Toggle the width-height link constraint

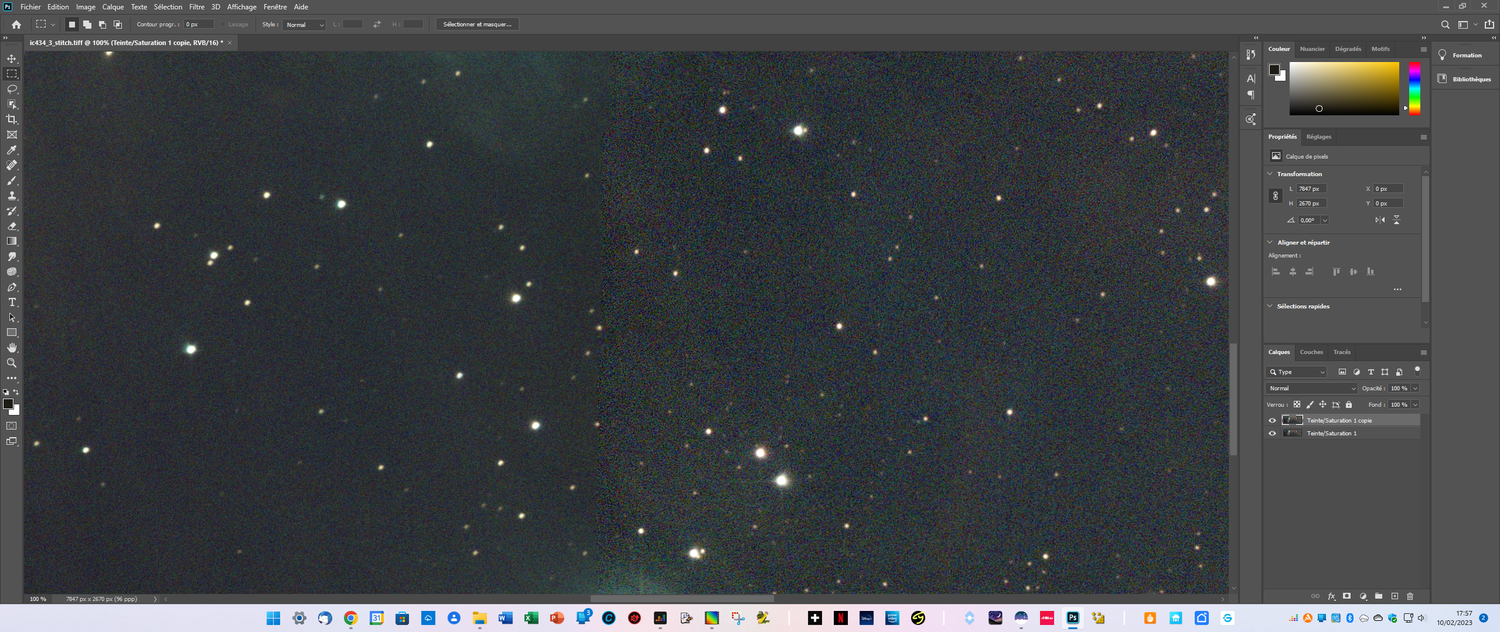pyautogui.click(x=1275, y=196)
